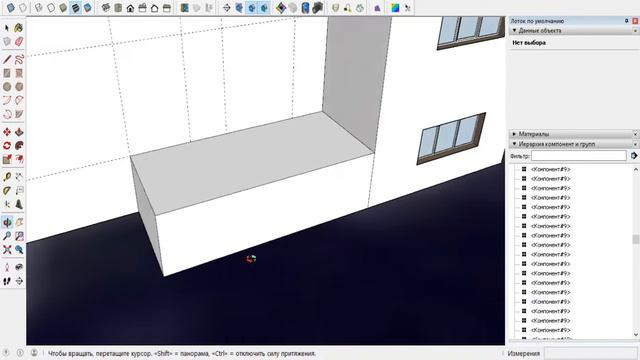Click outliner scrollbar down arrow

tap(636, 335)
